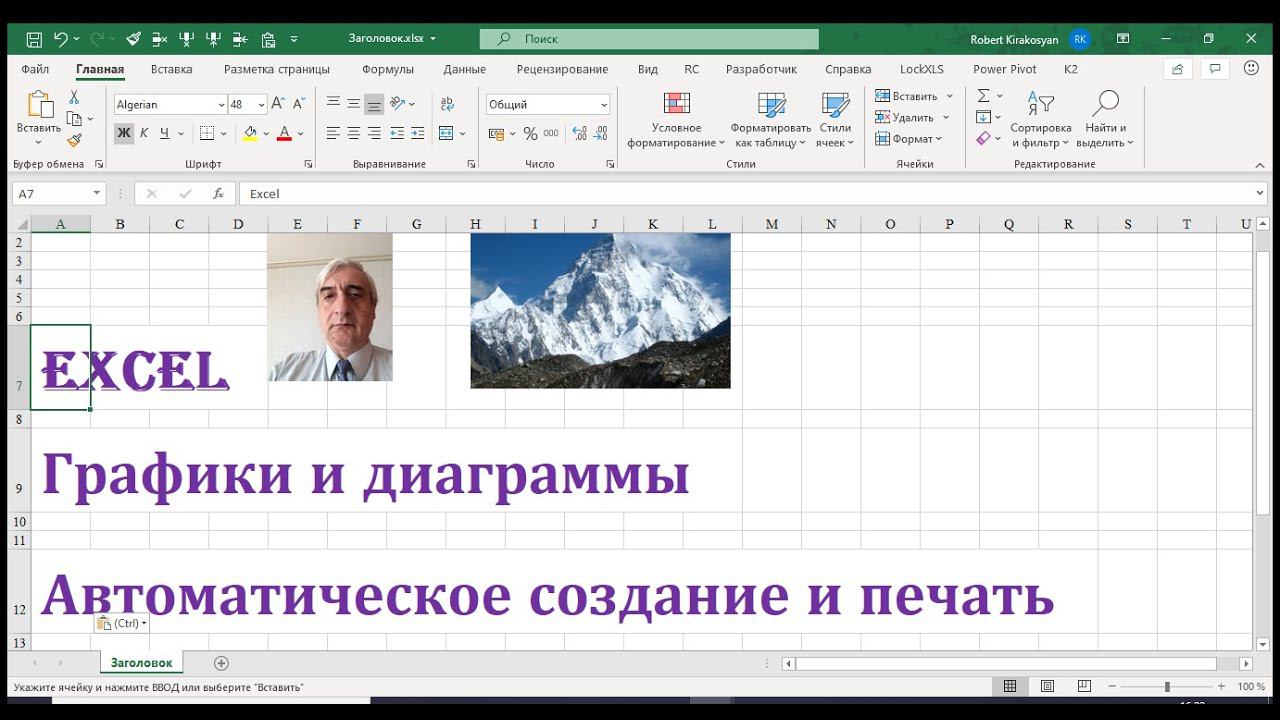Open the number format dropdown showing Общий
The height and width of the screenshot is (720, 1280).
pos(604,105)
